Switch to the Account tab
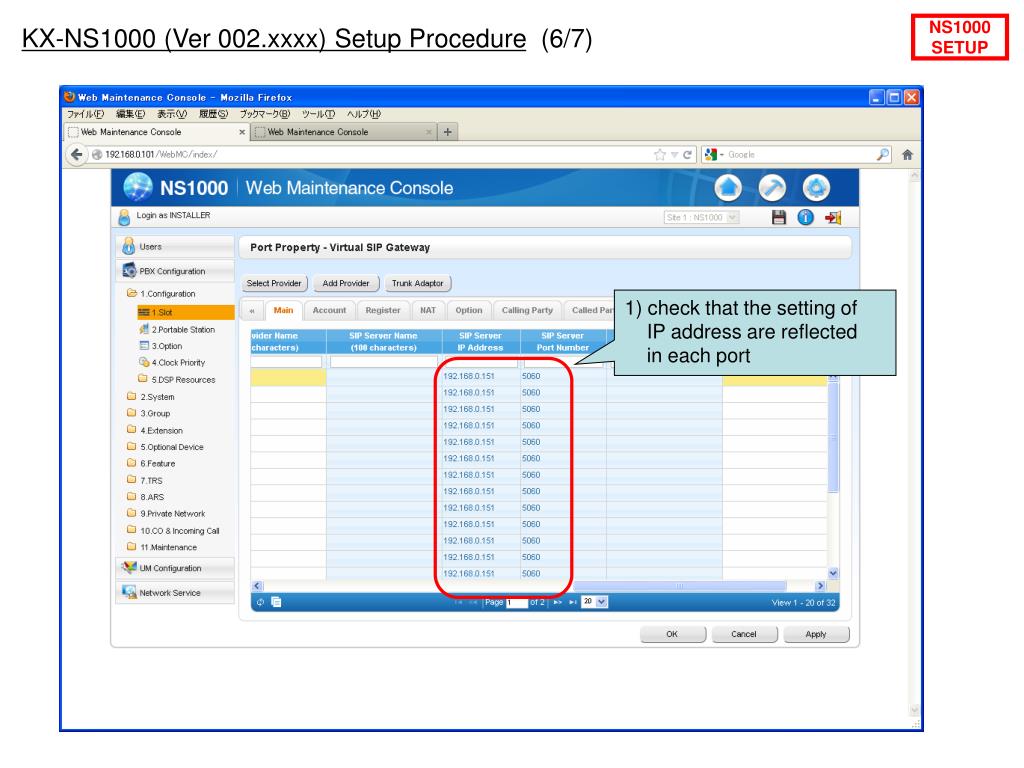Screen dimensions: 1024x768 (x=329, y=310)
